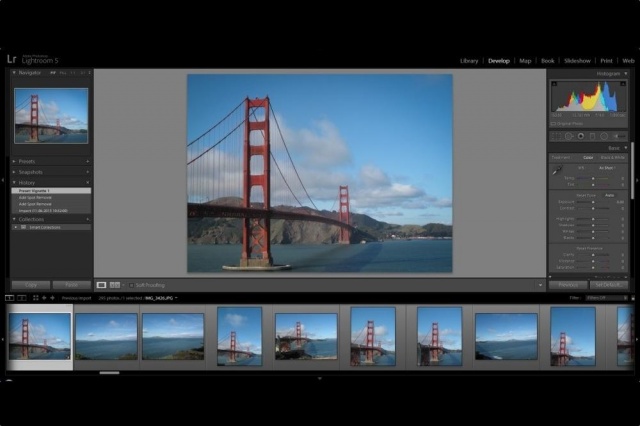Screen dimensions: 640x426
Task: Click the Previous button
Action: (x=568, y=285)
